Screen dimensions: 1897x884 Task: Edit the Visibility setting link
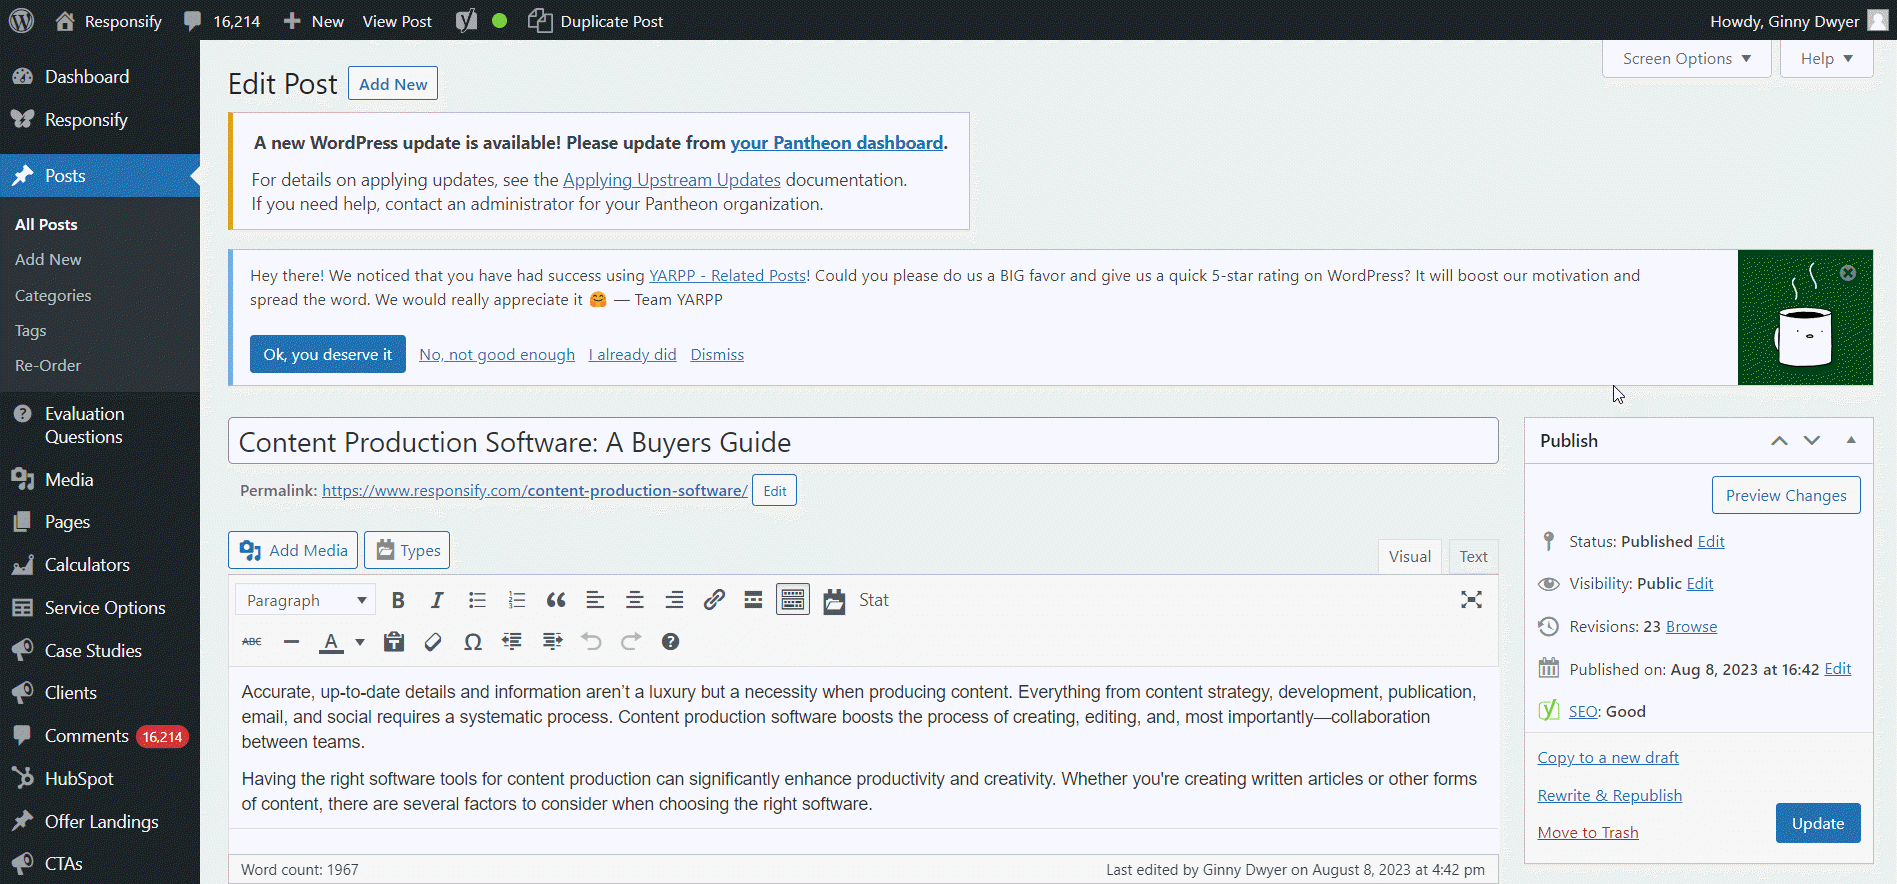(x=1700, y=584)
